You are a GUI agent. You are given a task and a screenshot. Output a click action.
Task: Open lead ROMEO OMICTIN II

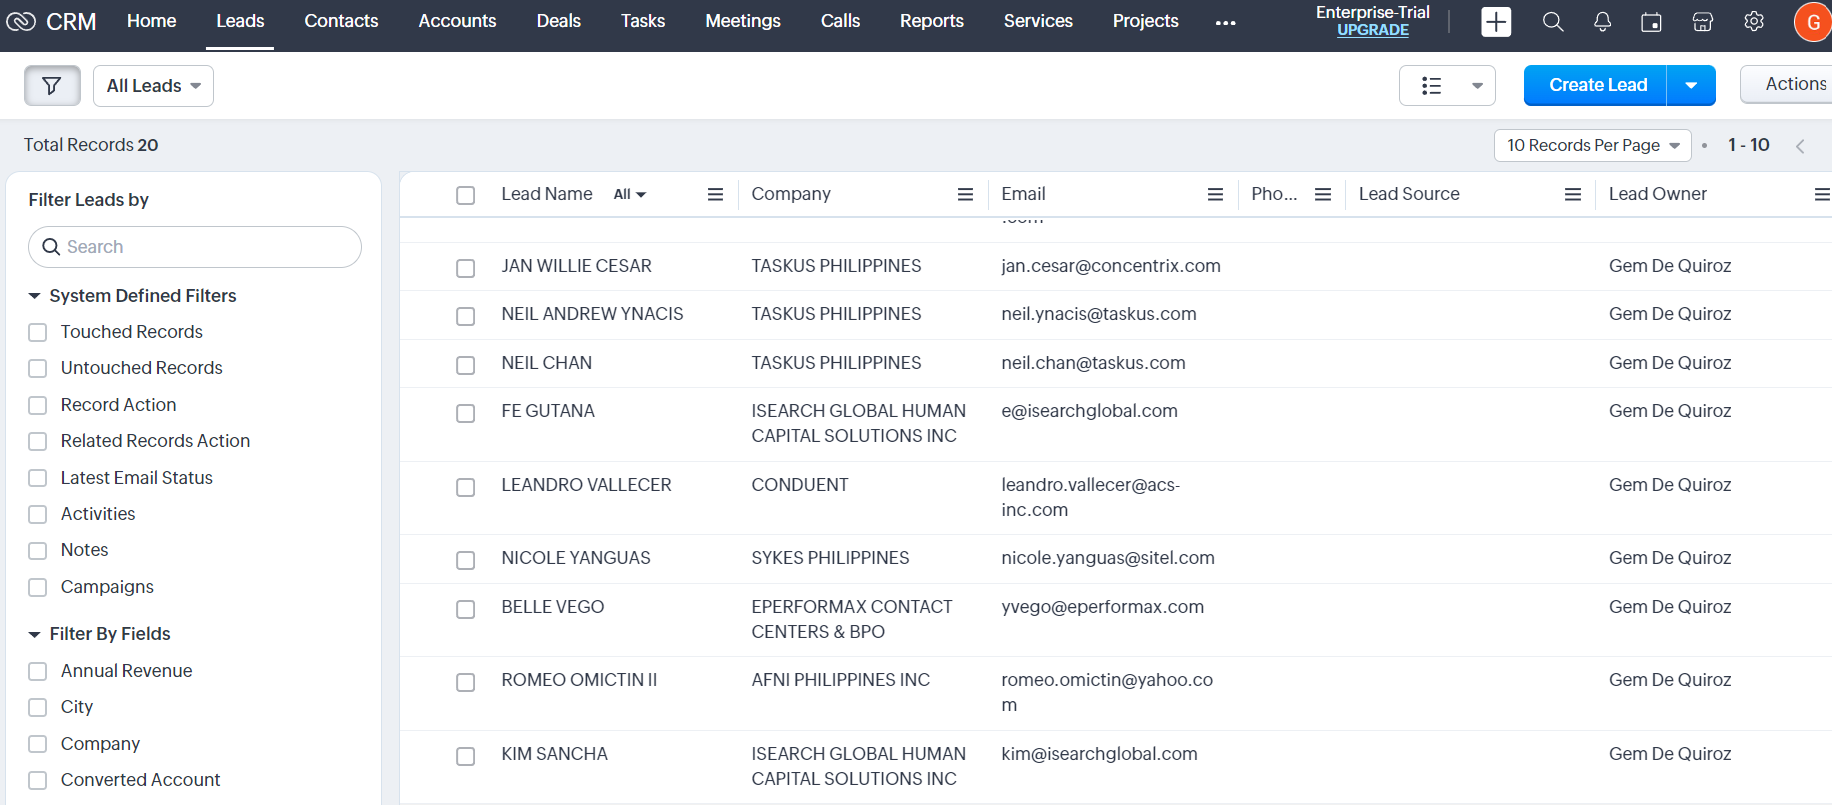coord(579,680)
